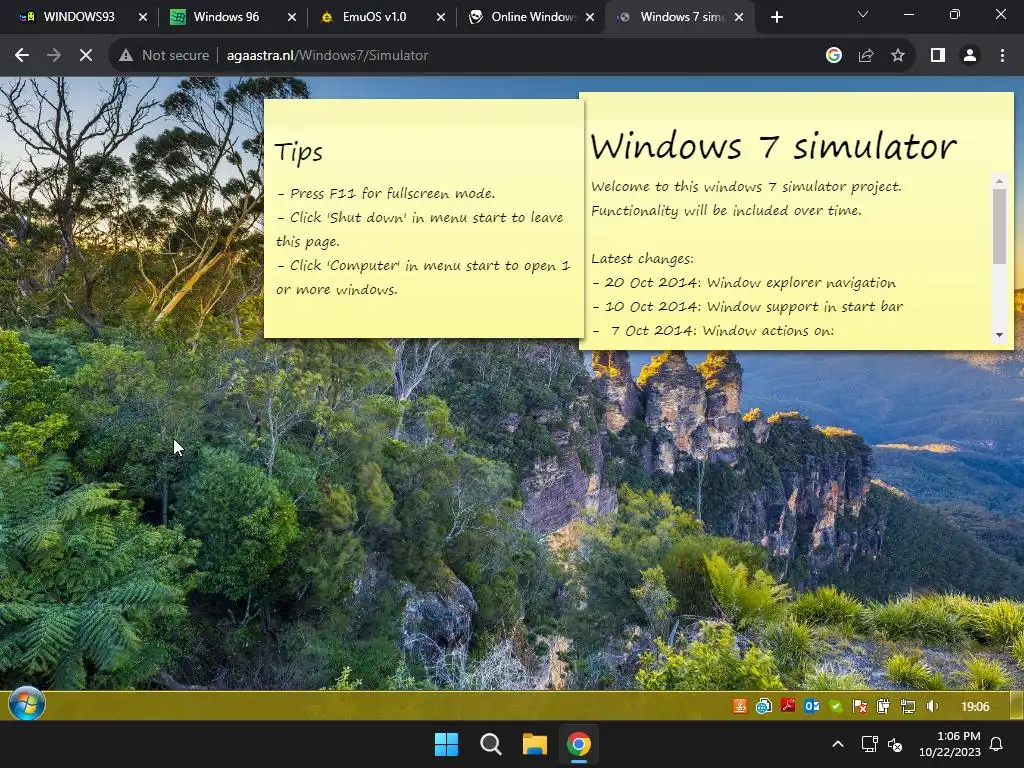The width and height of the screenshot is (1024, 768).
Task: Open the Chrome three-dot menu
Action: pos(1002,56)
